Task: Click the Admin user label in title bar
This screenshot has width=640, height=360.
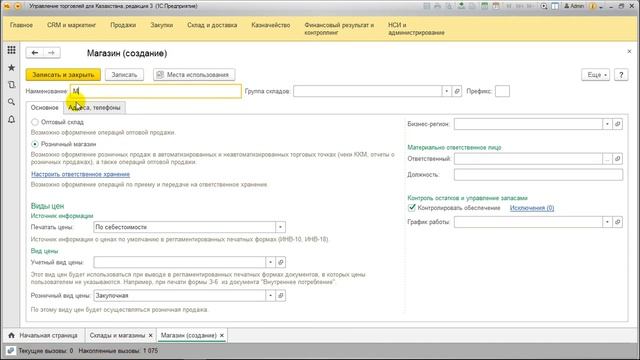Action: pos(574,6)
